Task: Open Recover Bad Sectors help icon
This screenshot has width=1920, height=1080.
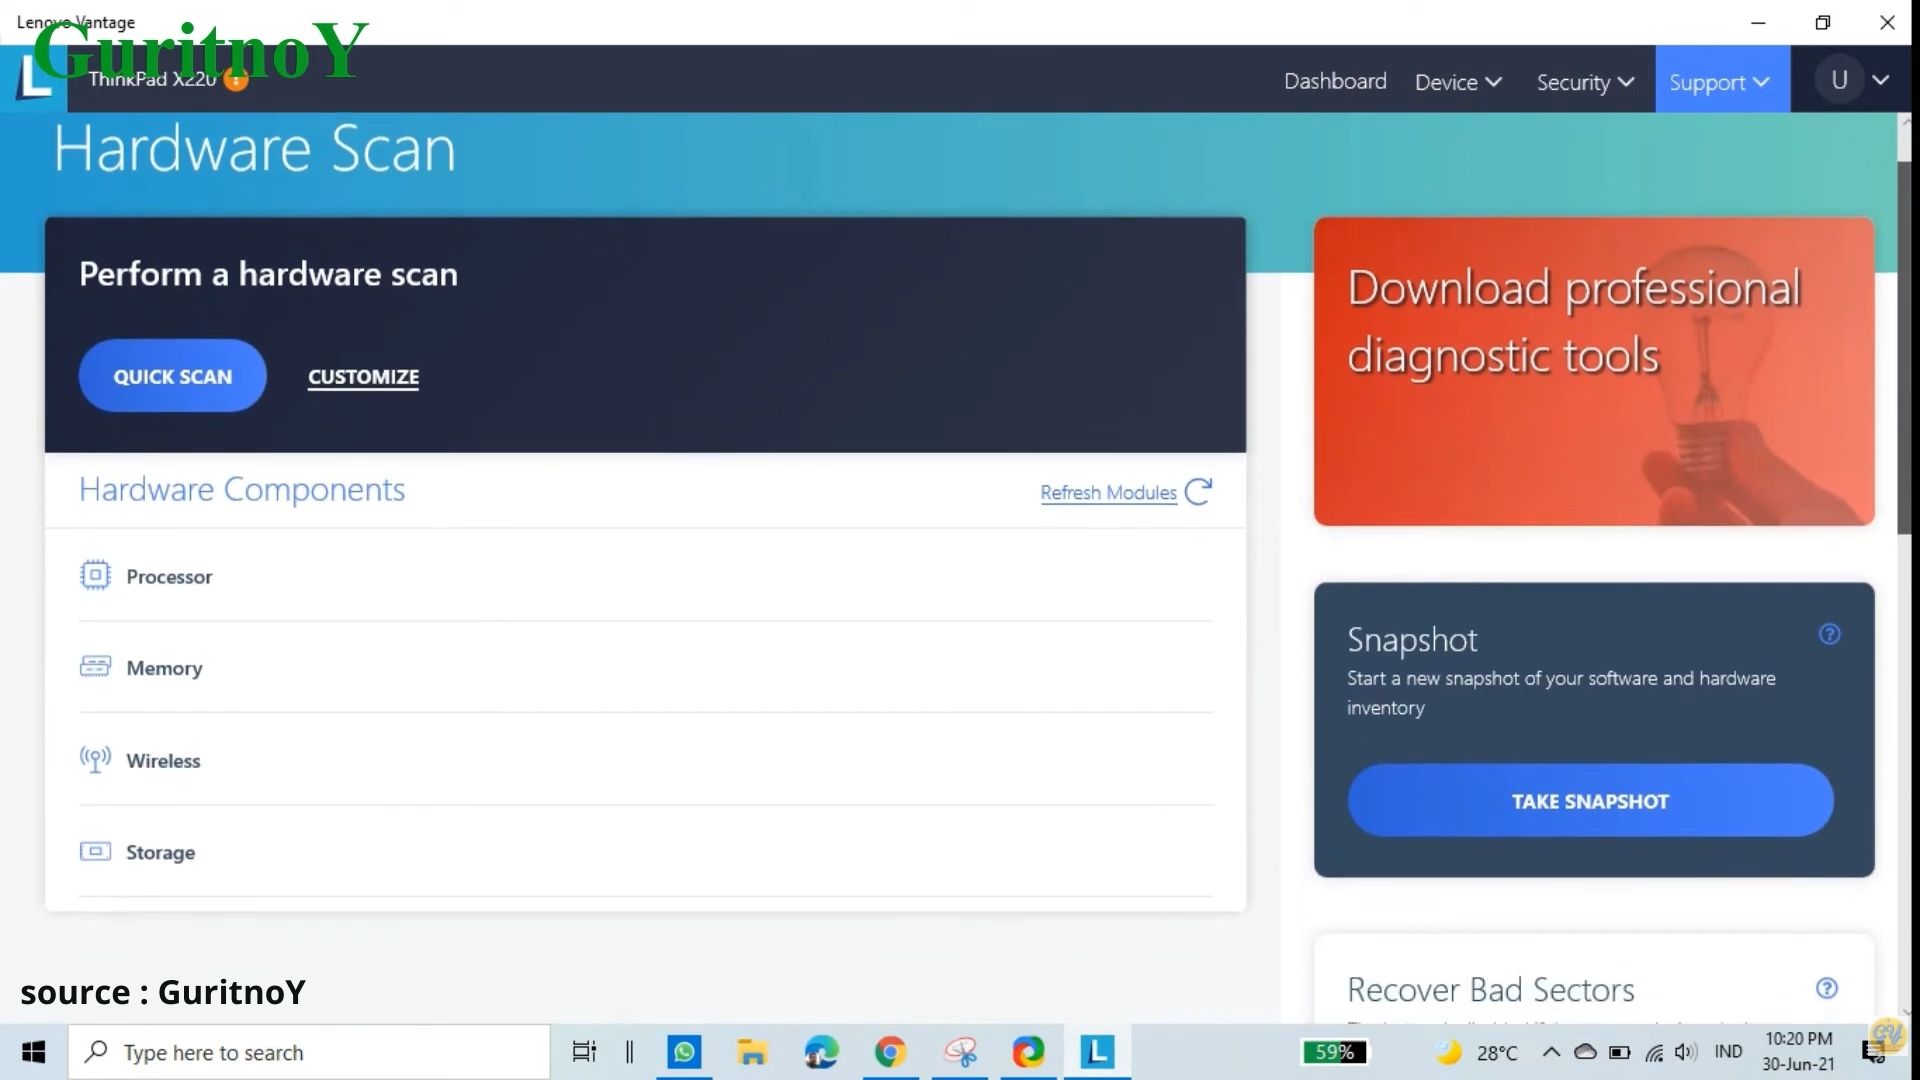Action: 1826,988
